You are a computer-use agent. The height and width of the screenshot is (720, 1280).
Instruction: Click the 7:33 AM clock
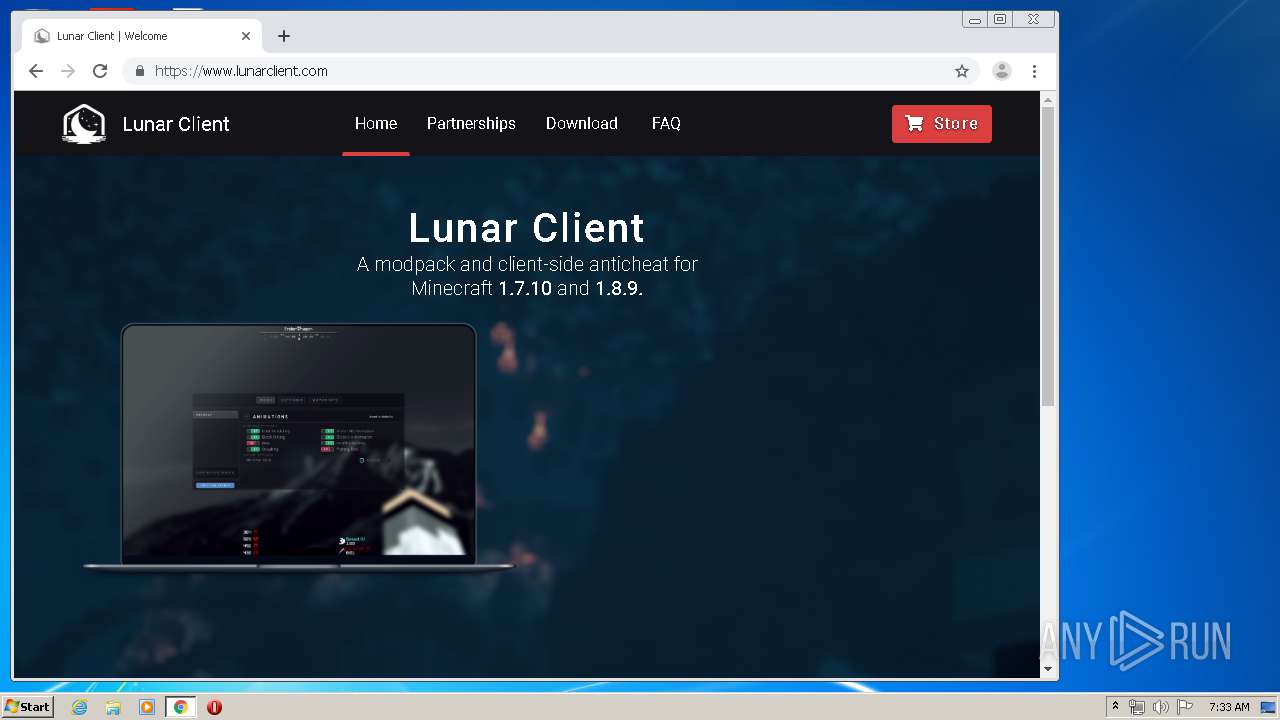tap(1229, 707)
